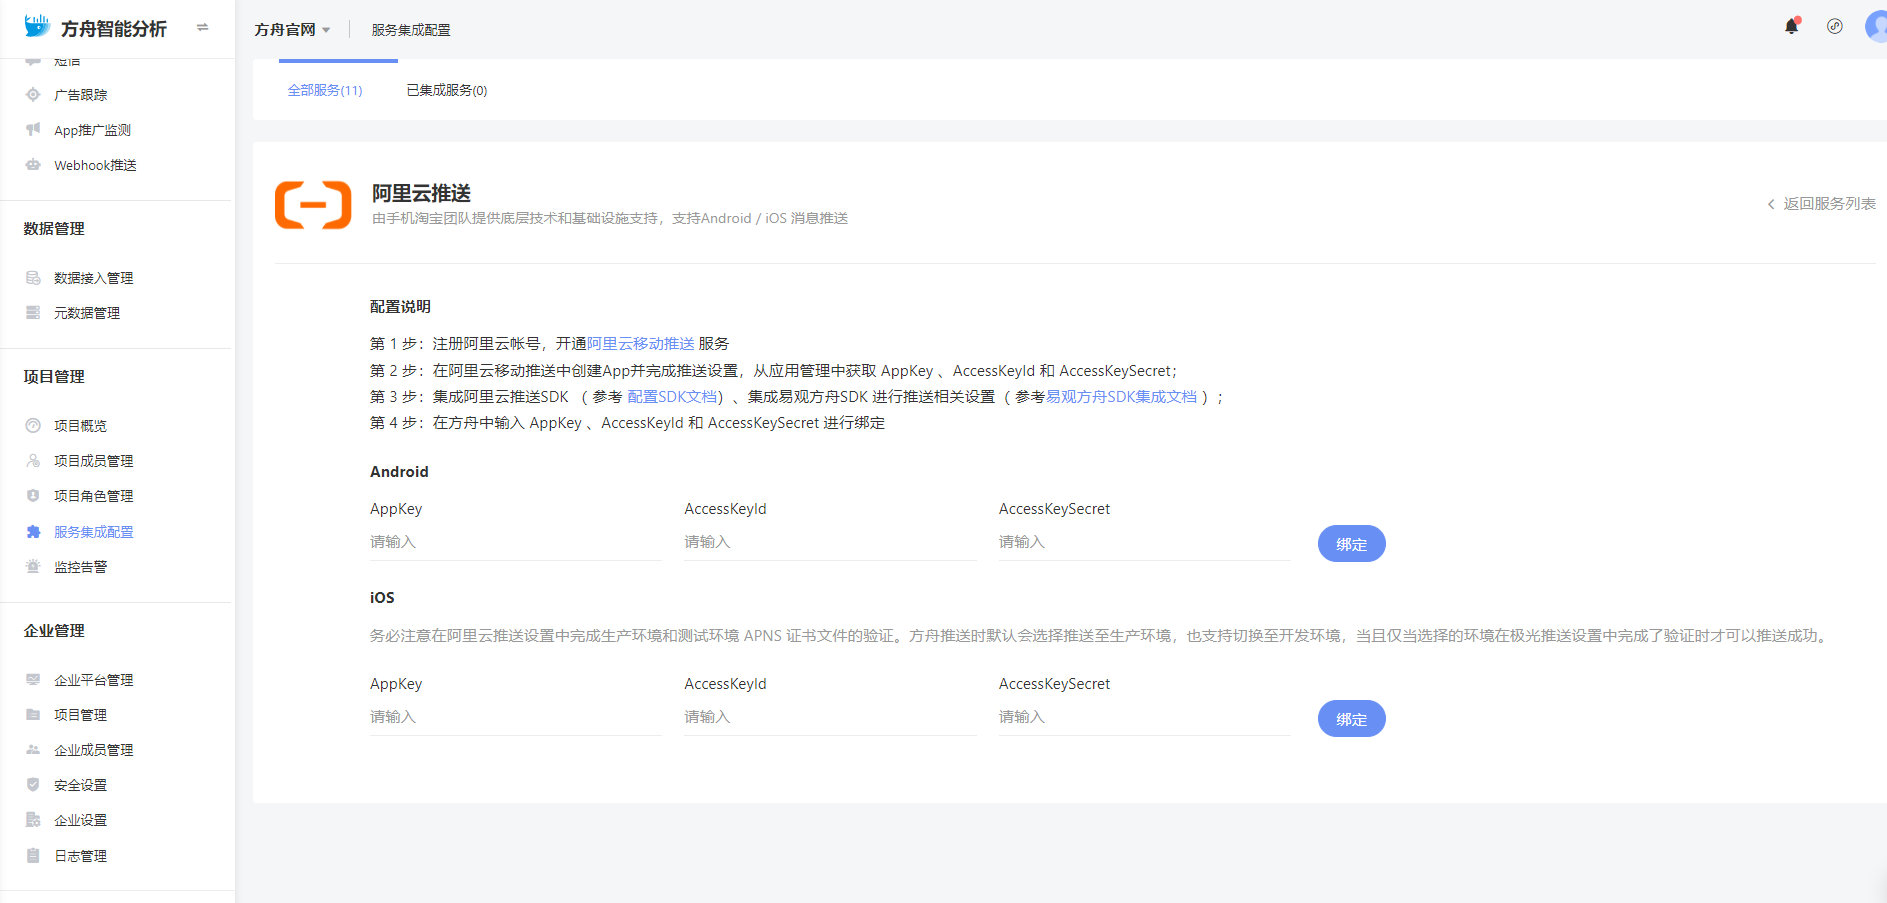Click the App推广监测 megaphone icon
The image size is (1887, 903).
33,130
